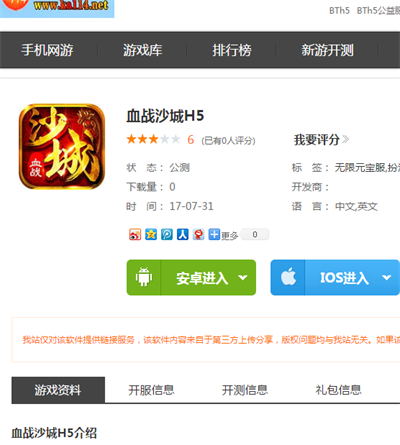Switch to 开服信息 tab

click(x=151, y=390)
